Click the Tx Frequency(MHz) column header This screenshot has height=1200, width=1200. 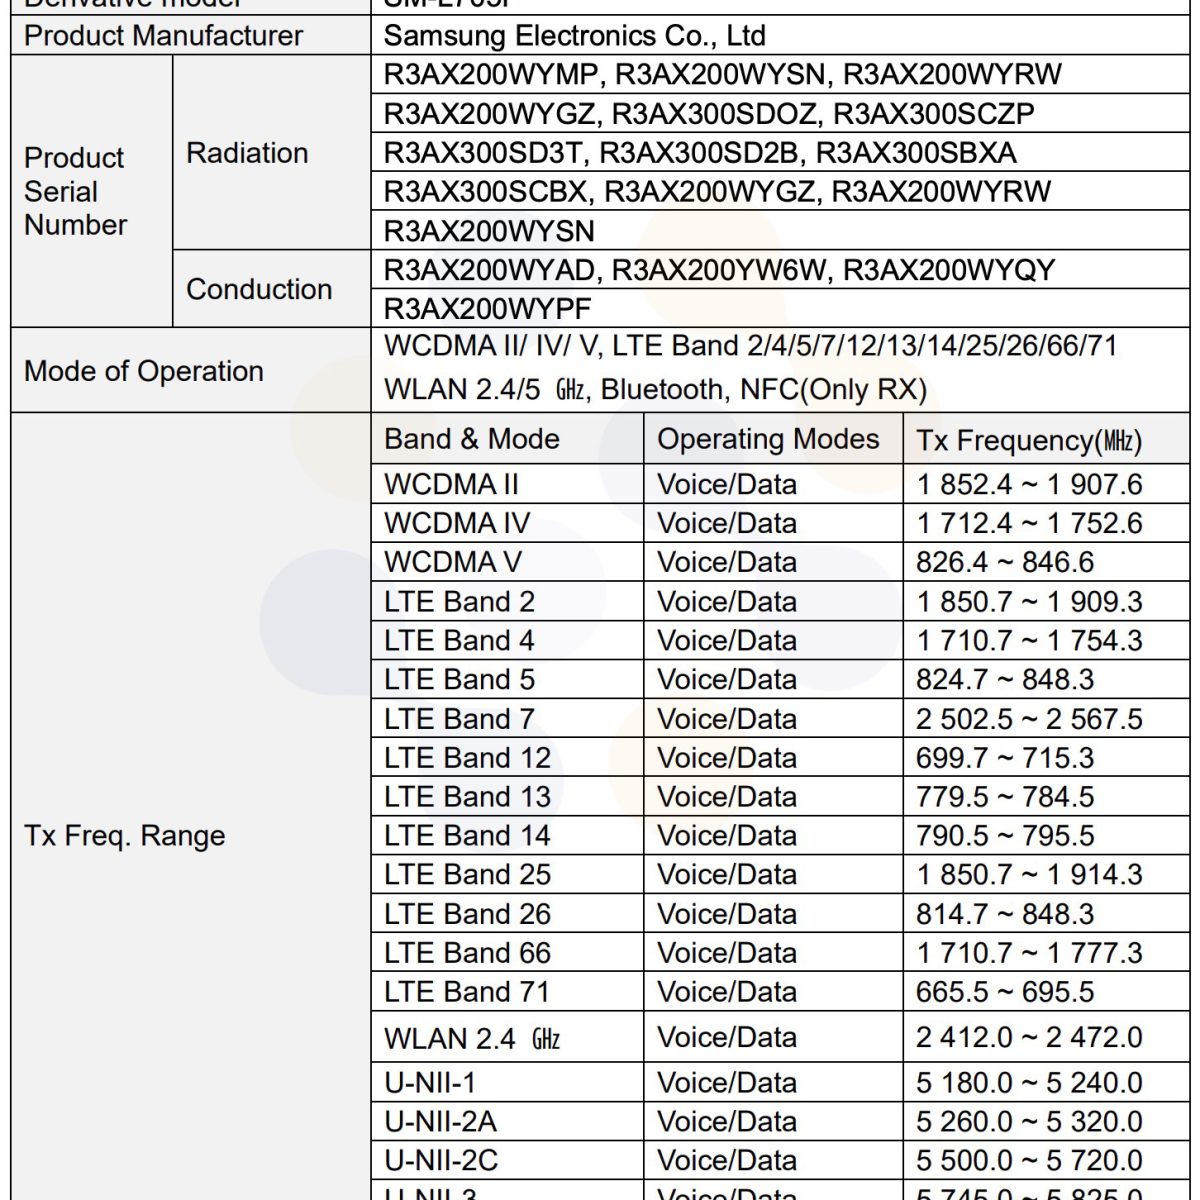click(x=1029, y=440)
